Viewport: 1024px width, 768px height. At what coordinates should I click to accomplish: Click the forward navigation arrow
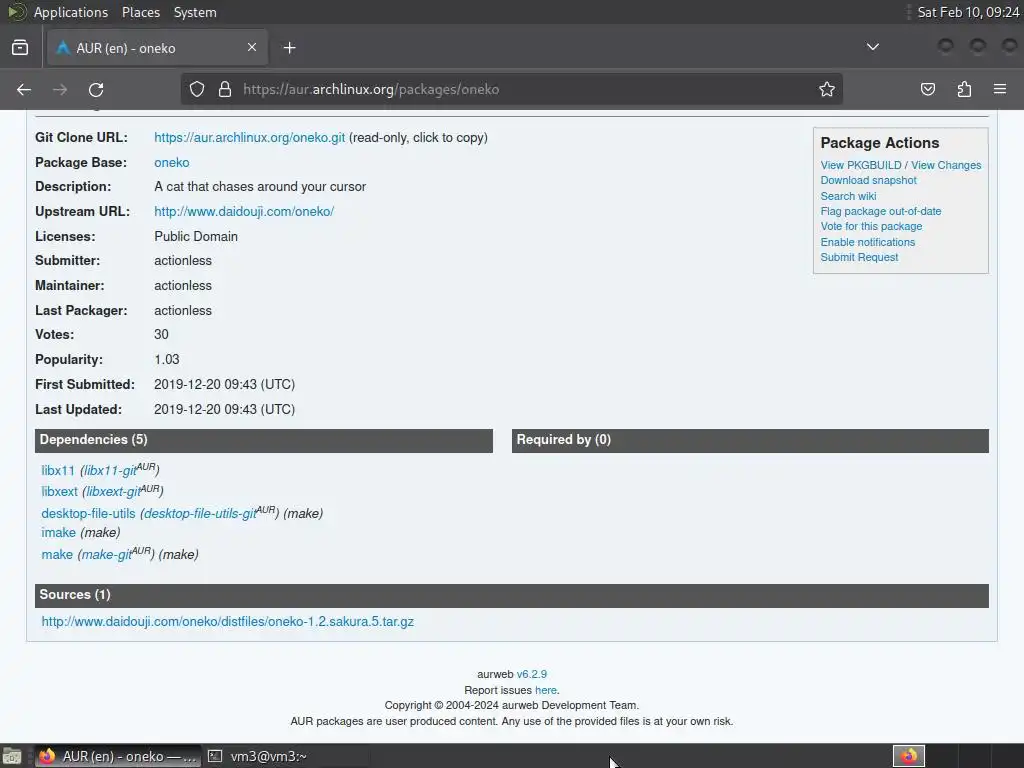point(60,89)
